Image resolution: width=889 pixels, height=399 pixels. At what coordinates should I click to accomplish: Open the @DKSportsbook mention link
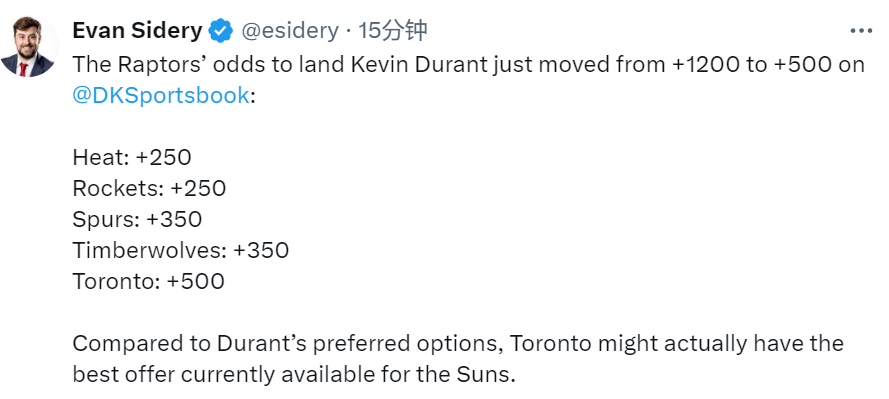point(161,95)
